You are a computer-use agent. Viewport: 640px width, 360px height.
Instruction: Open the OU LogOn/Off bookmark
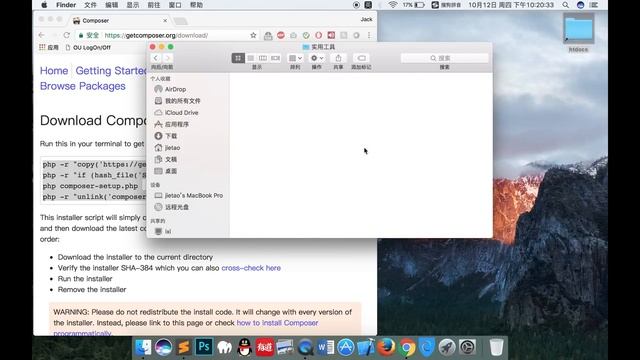pyautogui.click(x=88, y=47)
